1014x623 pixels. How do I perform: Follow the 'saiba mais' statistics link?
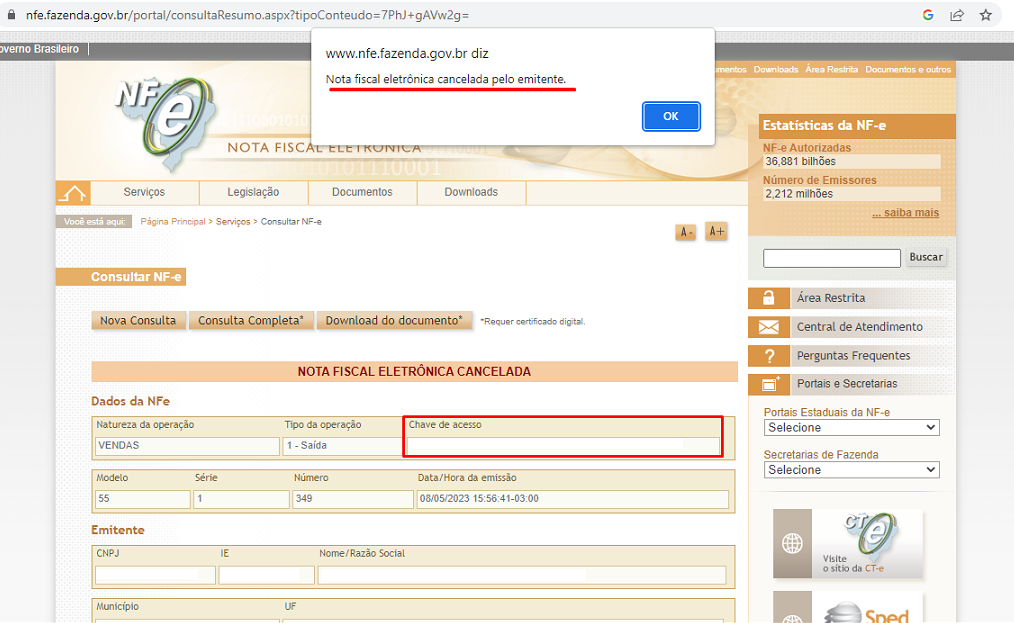pyautogui.click(x=905, y=213)
